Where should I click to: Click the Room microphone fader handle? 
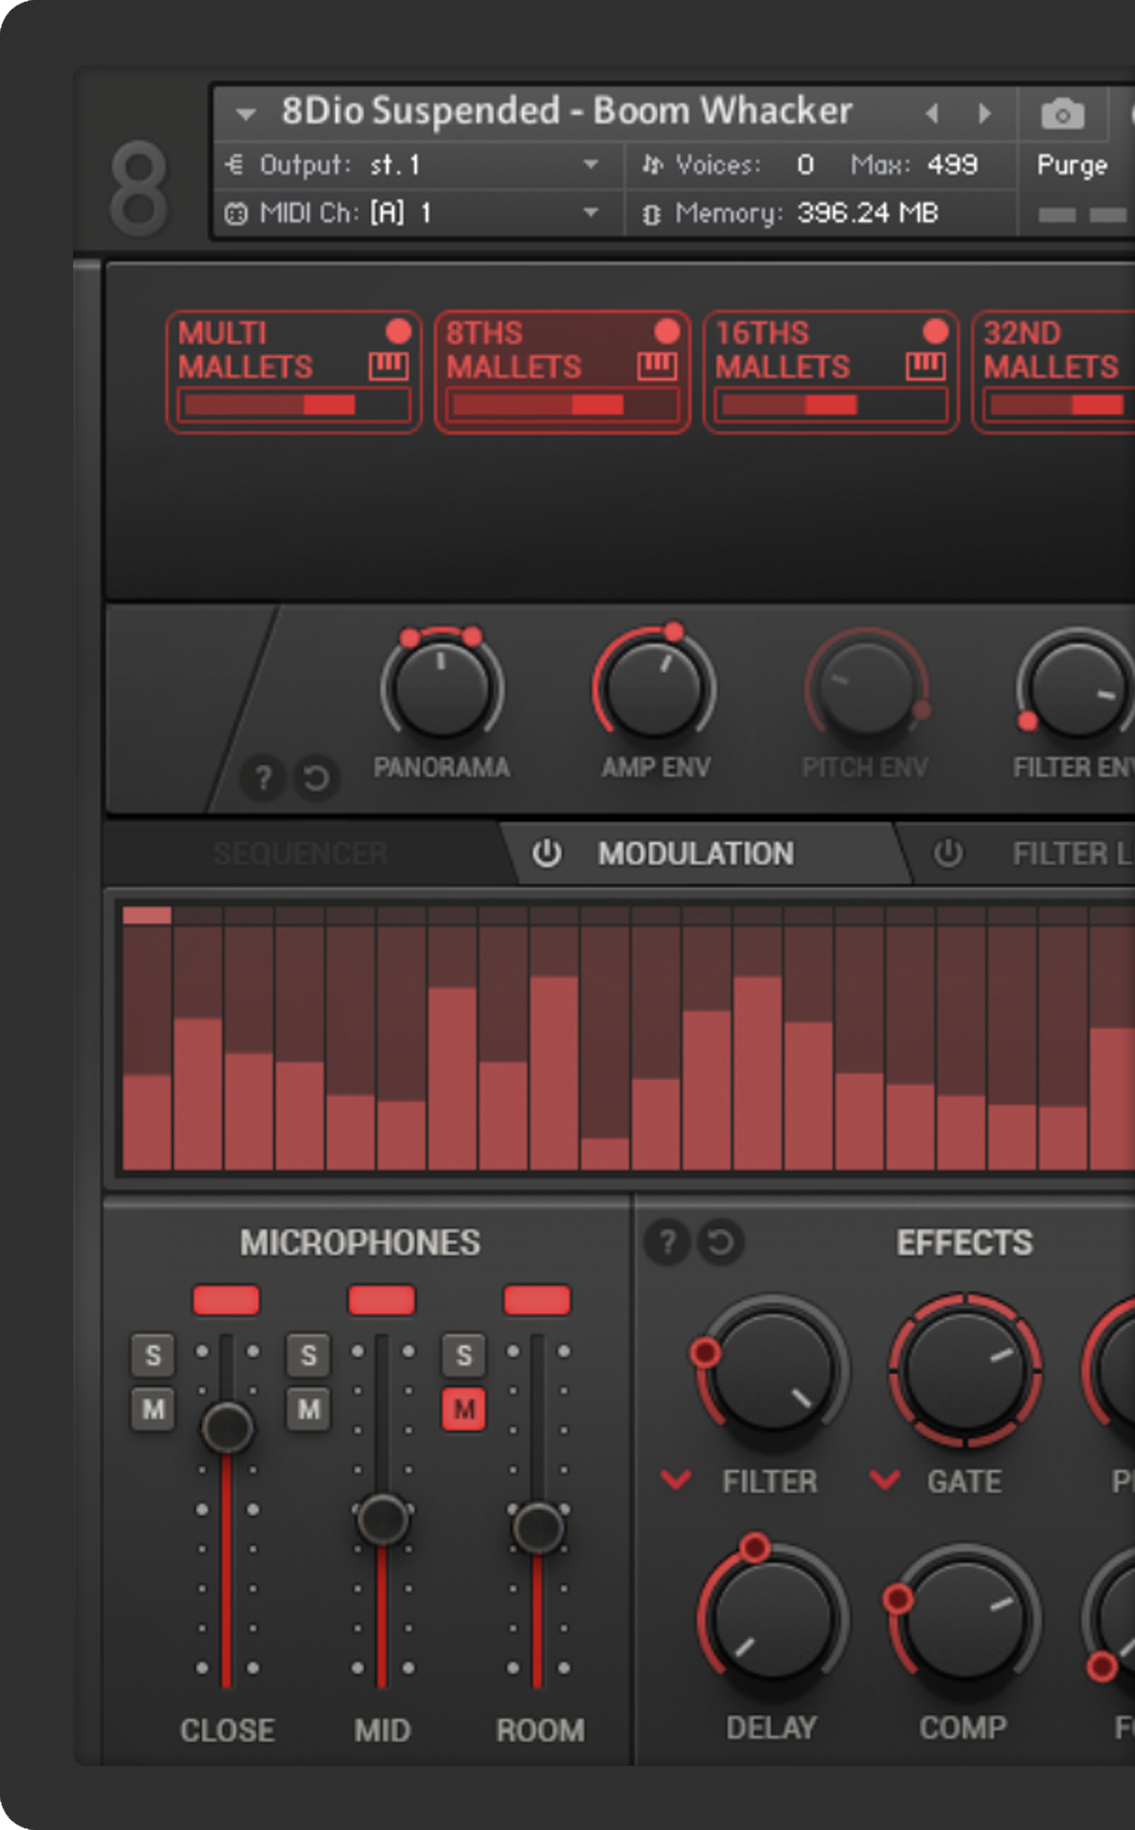(538, 1527)
